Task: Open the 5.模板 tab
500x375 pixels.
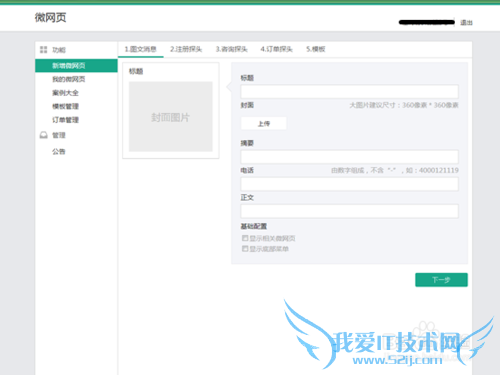Action: point(316,49)
